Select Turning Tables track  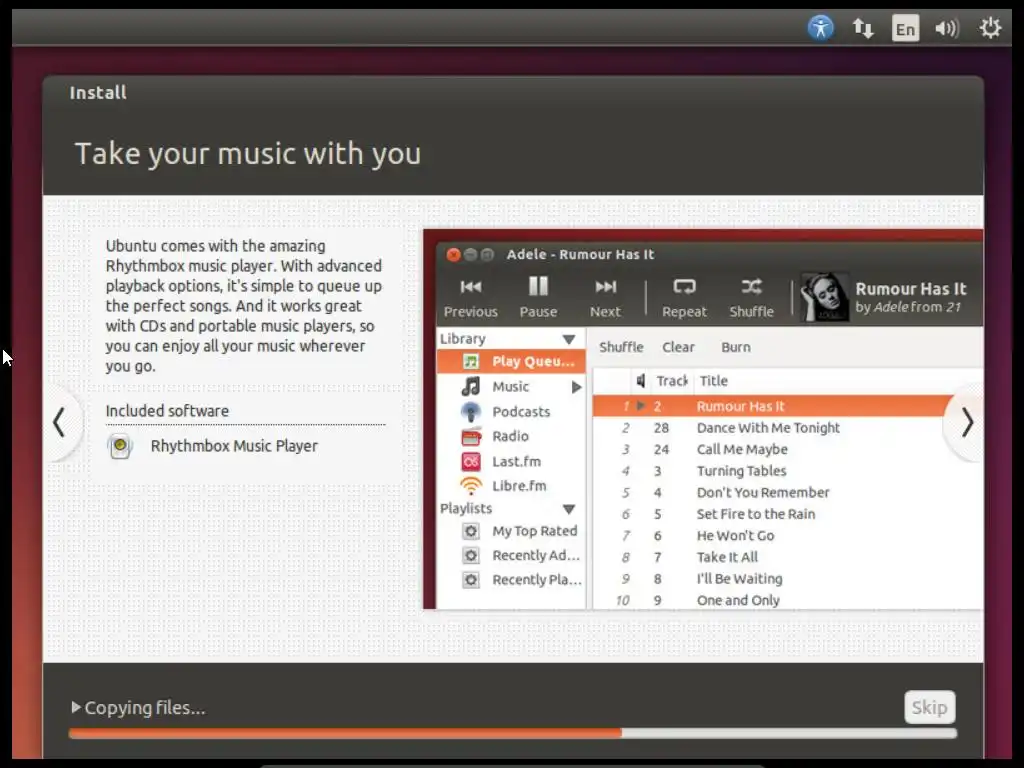(788, 471)
